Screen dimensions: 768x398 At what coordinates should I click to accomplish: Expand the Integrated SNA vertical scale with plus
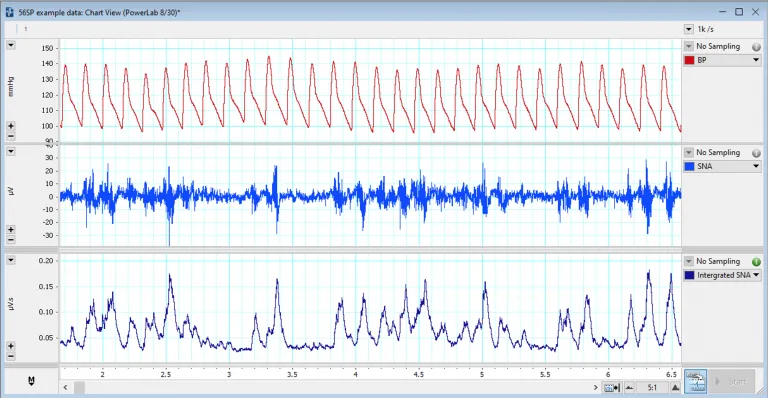tap(11, 346)
